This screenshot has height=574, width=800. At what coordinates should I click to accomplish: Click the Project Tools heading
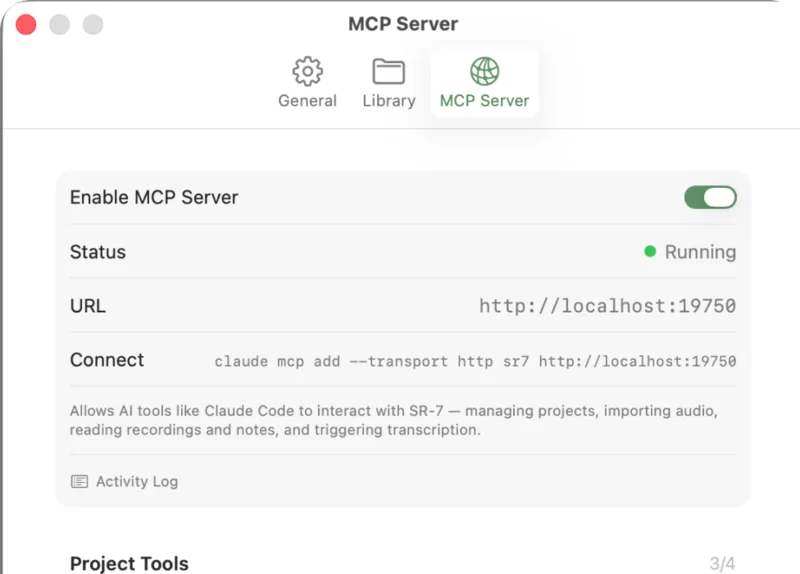coord(129,563)
